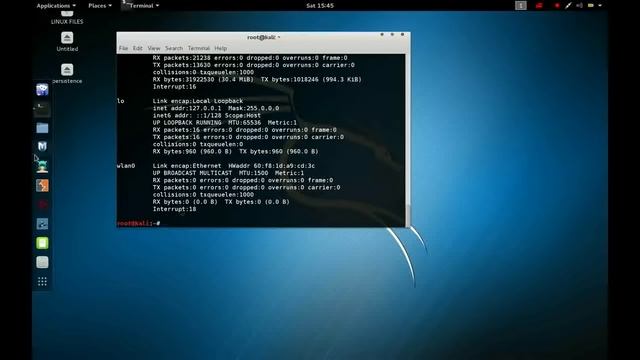
Task: Open the LINUX FILES desktop drive
Action: [67, 18]
